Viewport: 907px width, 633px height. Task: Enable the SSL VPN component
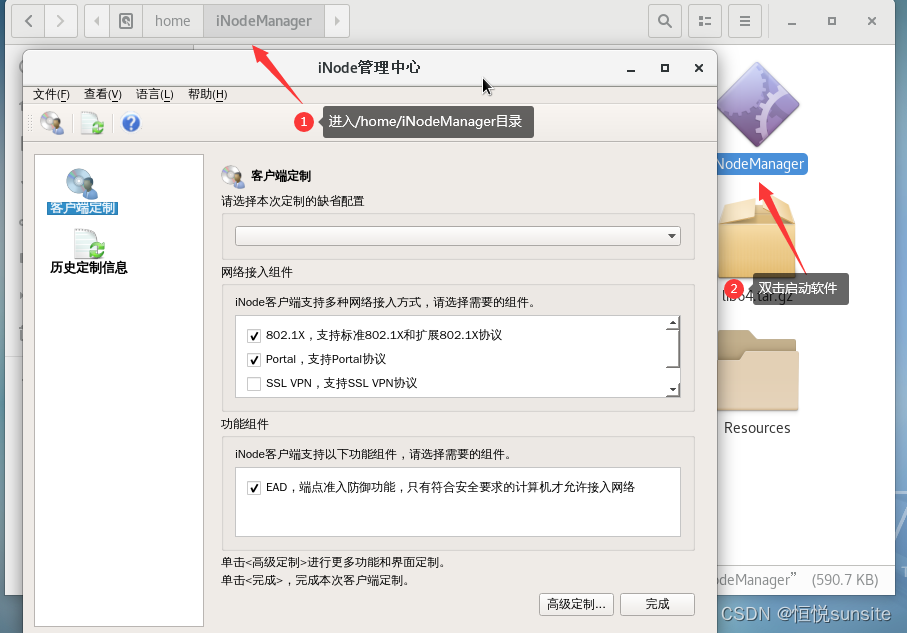(x=254, y=382)
